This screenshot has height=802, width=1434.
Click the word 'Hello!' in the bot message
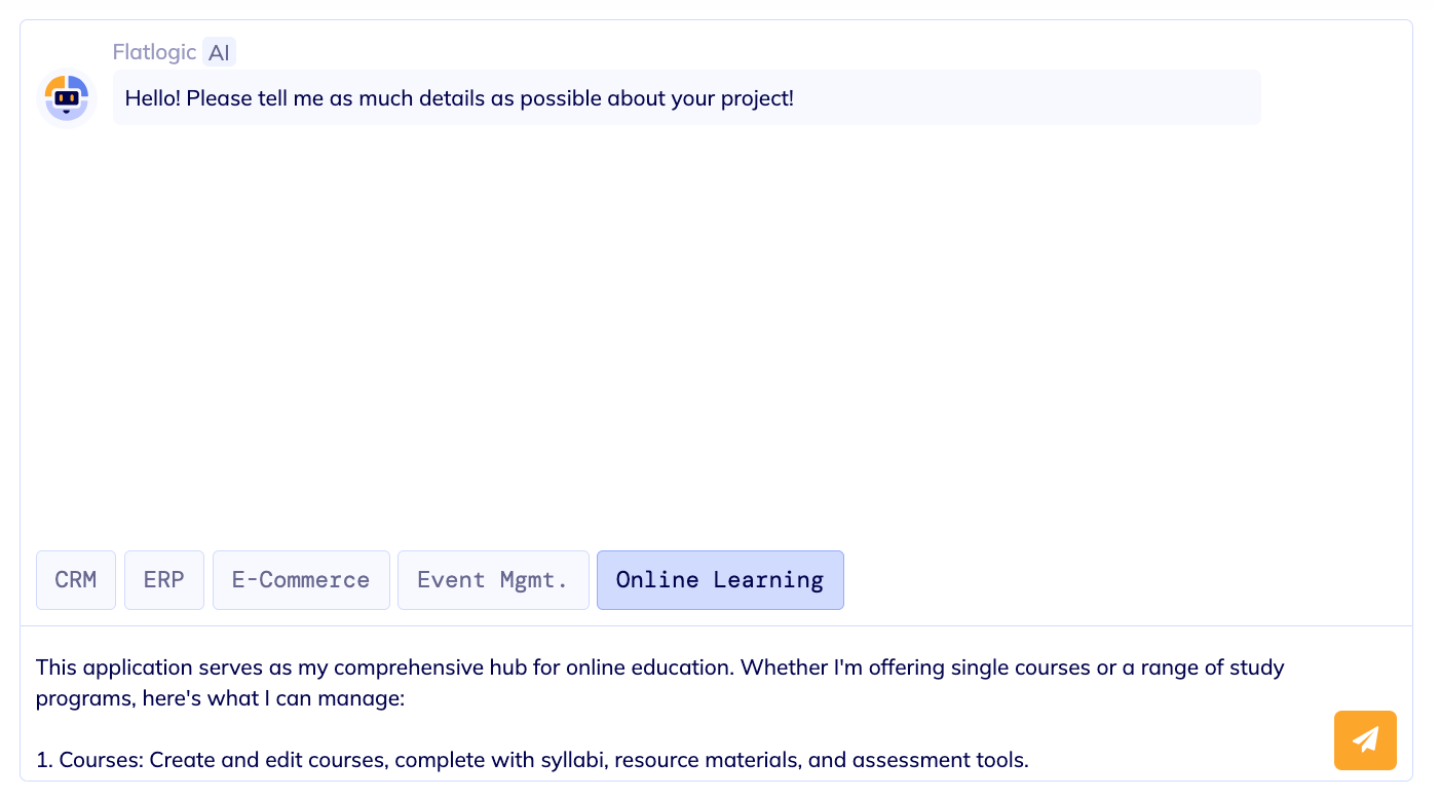point(152,99)
